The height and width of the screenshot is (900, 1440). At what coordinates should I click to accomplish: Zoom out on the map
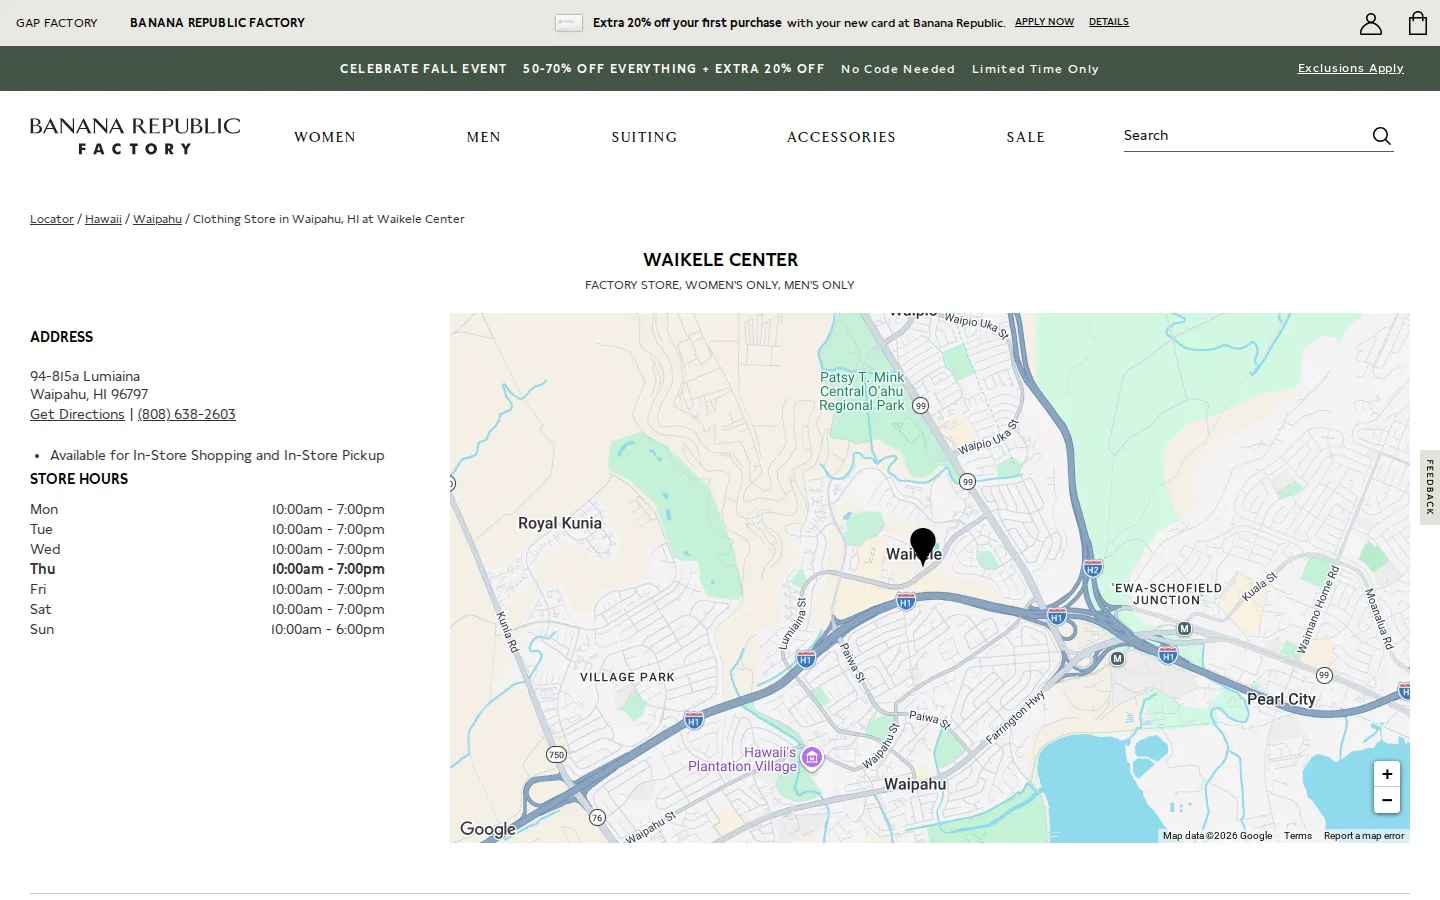[1387, 800]
